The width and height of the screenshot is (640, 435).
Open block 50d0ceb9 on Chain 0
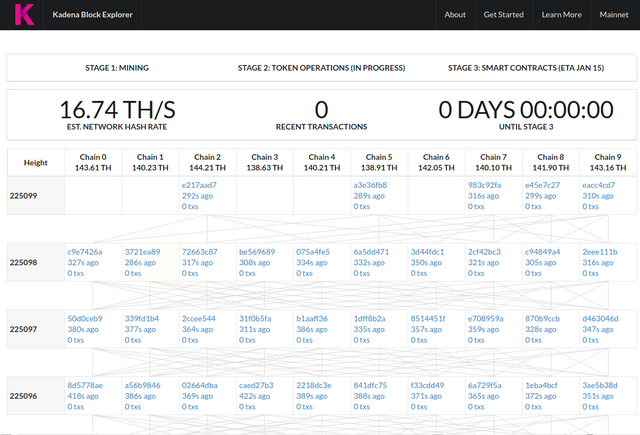click(x=85, y=318)
